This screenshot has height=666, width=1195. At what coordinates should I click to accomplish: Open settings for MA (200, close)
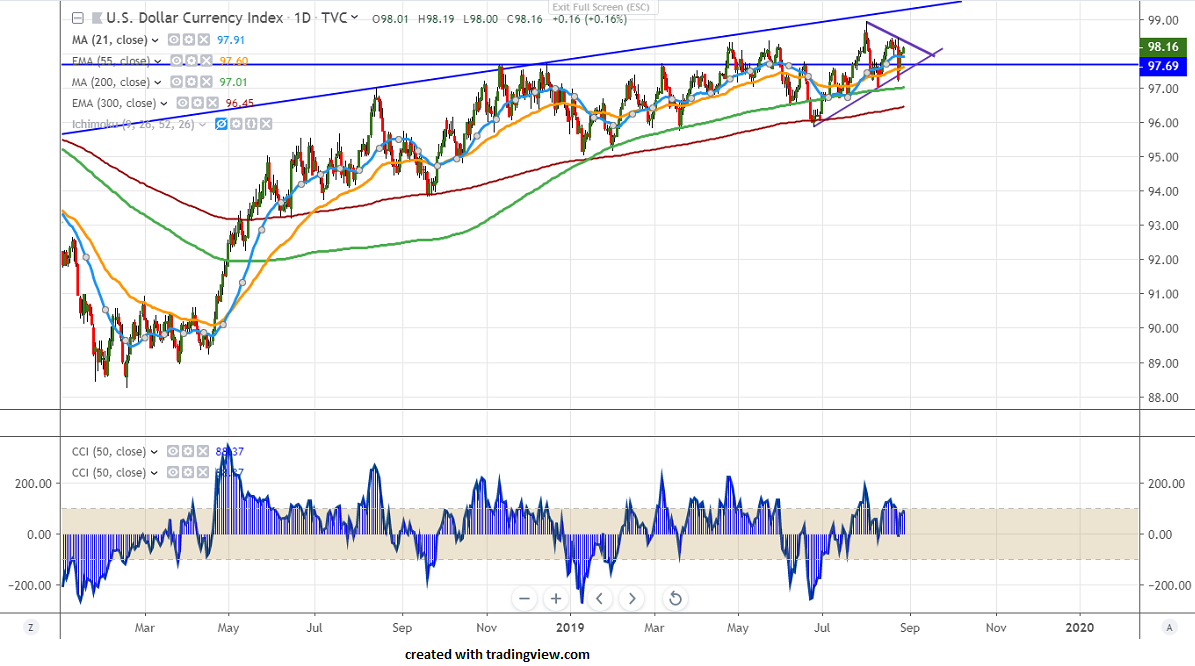[190, 82]
